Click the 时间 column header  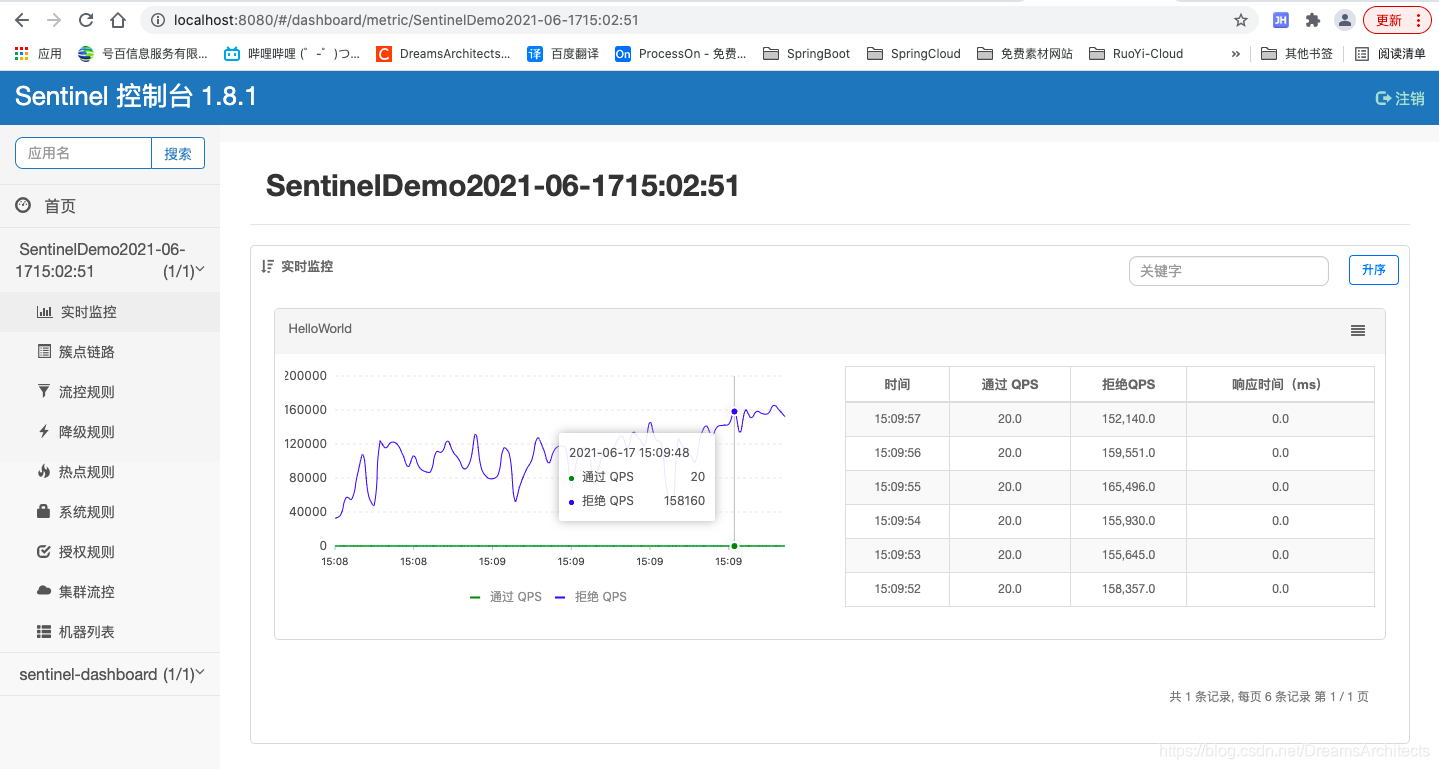[897, 384]
